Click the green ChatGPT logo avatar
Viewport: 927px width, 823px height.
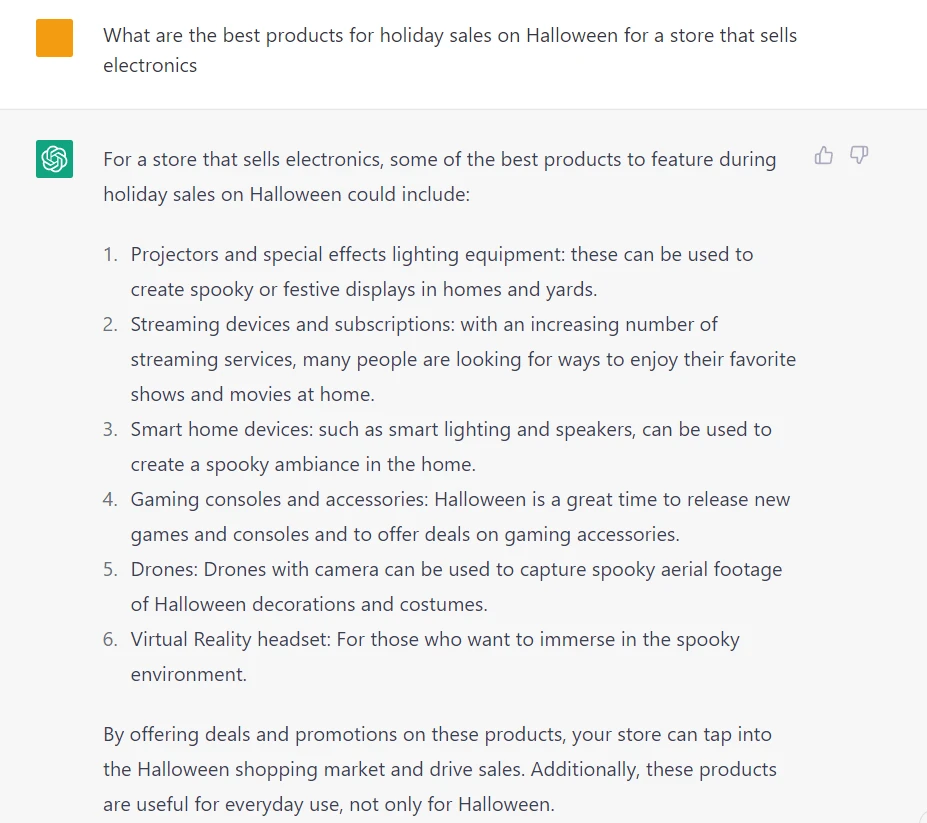[x=54, y=159]
